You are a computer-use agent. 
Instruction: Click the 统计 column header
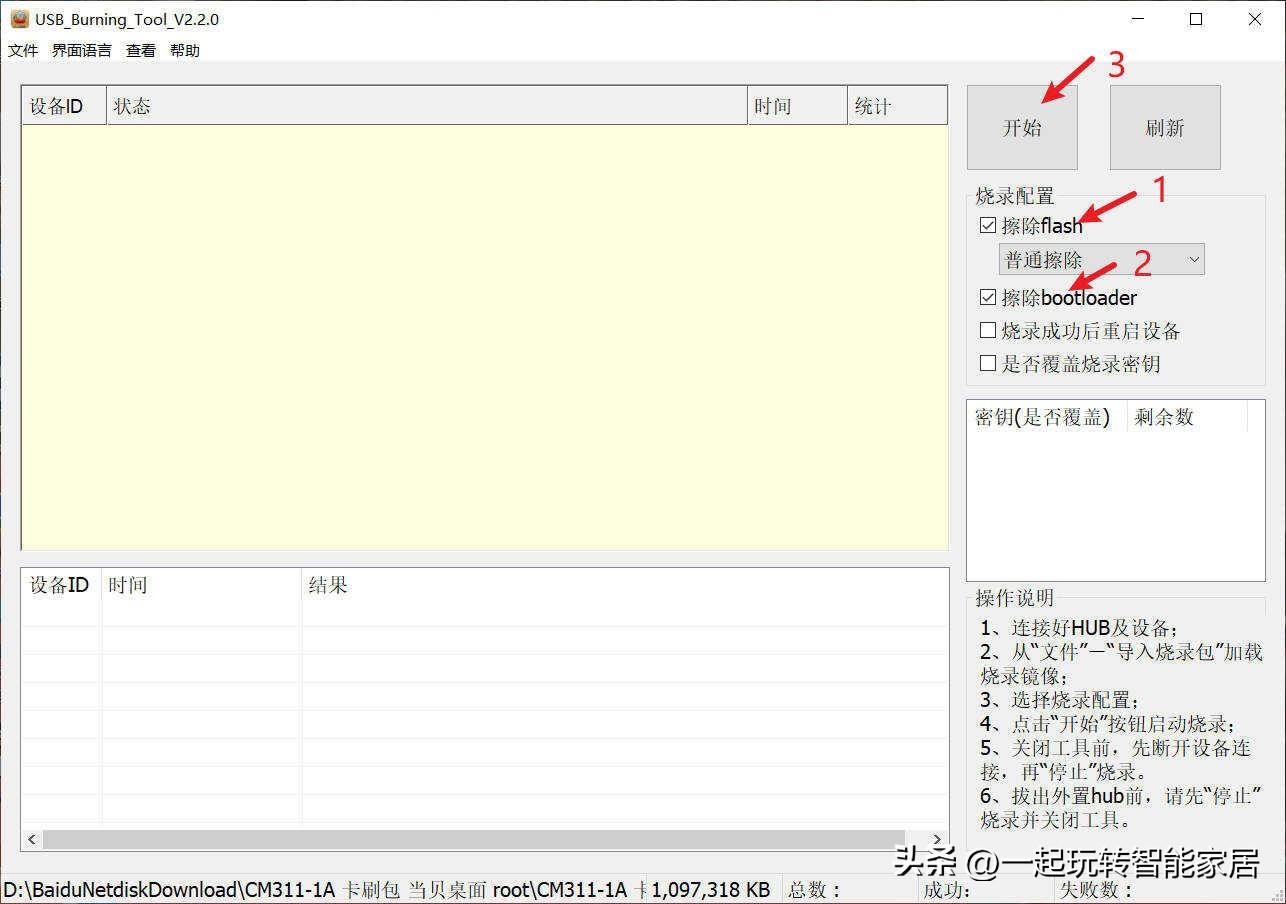(x=897, y=106)
